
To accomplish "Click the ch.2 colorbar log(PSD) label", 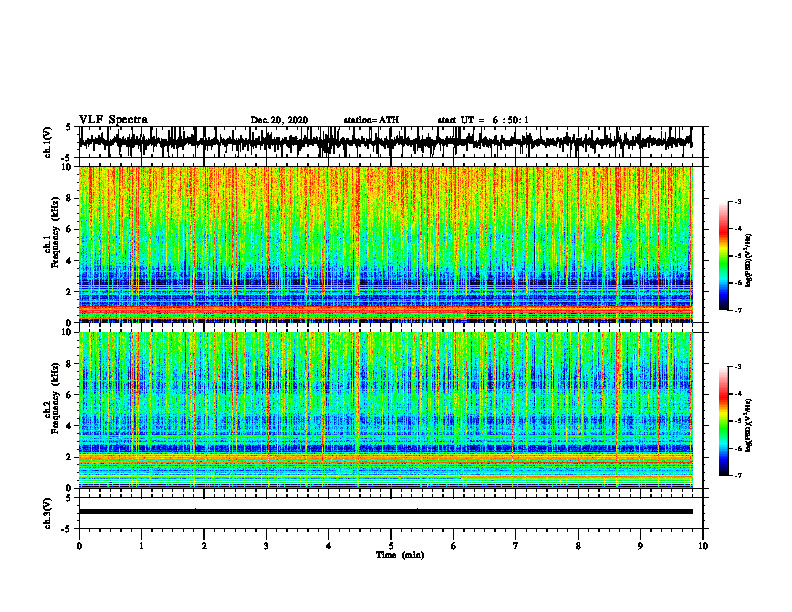I will (749, 425).
